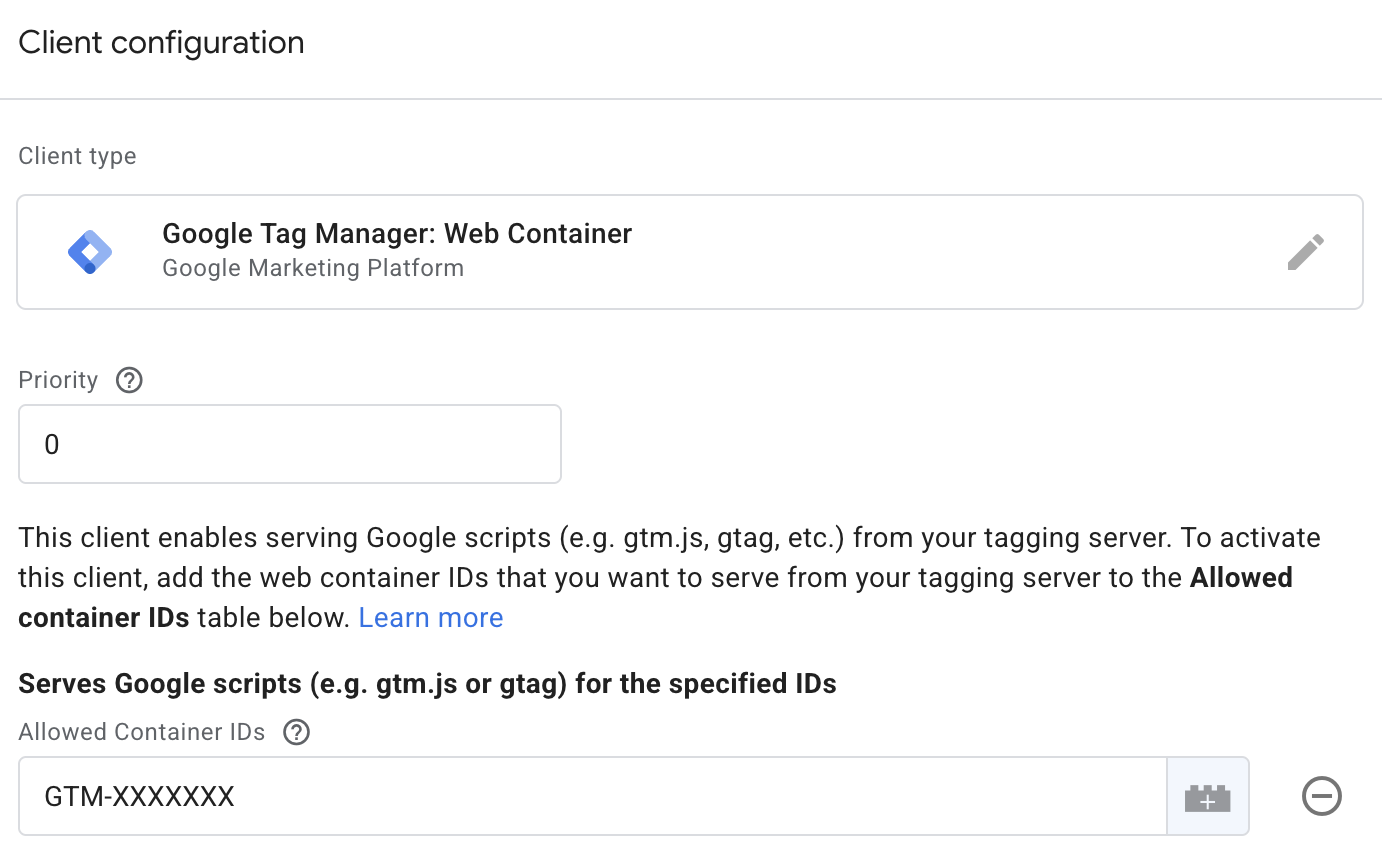This screenshot has width=1382, height=858.
Task: Focus the Priority input field
Action: (x=290, y=444)
